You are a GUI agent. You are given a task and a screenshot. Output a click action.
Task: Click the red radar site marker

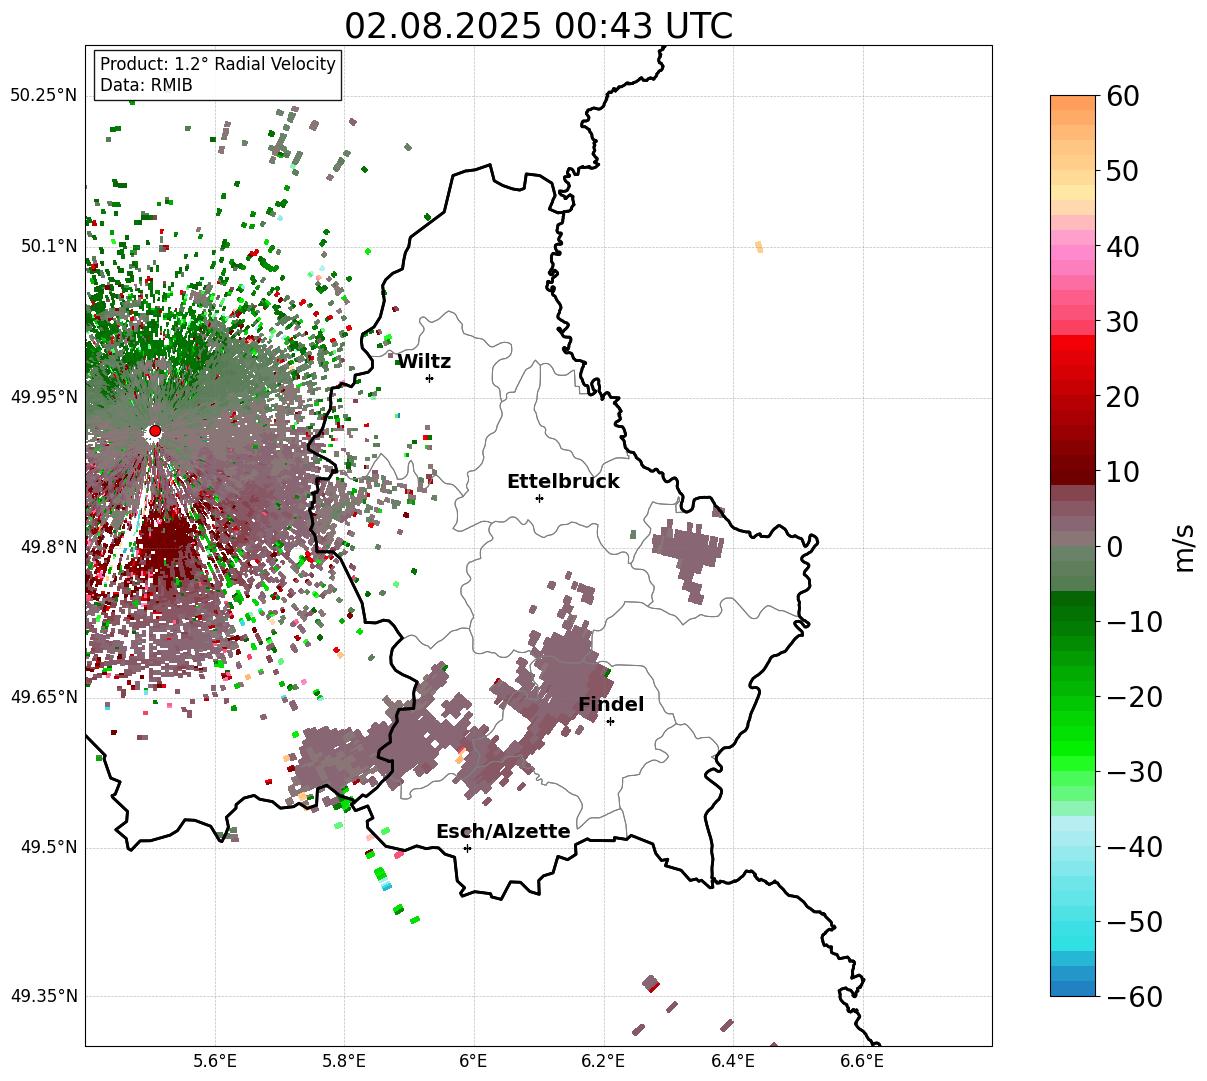(155, 431)
